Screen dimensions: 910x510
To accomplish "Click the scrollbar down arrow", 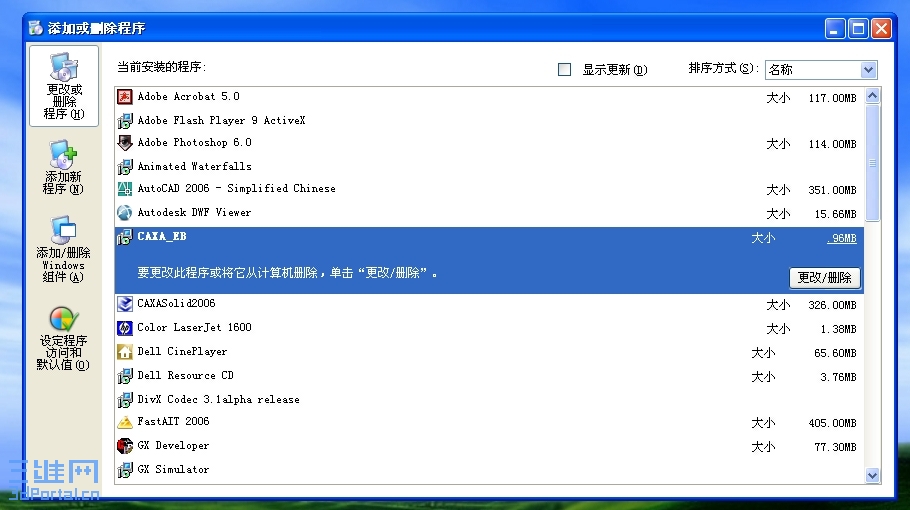I will coord(872,476).
